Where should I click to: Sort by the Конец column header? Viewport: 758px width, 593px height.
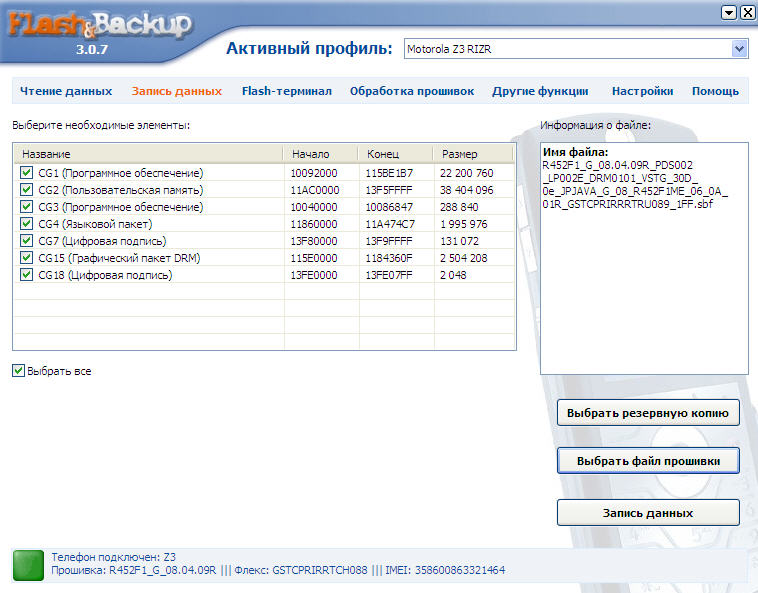(396, 154)
